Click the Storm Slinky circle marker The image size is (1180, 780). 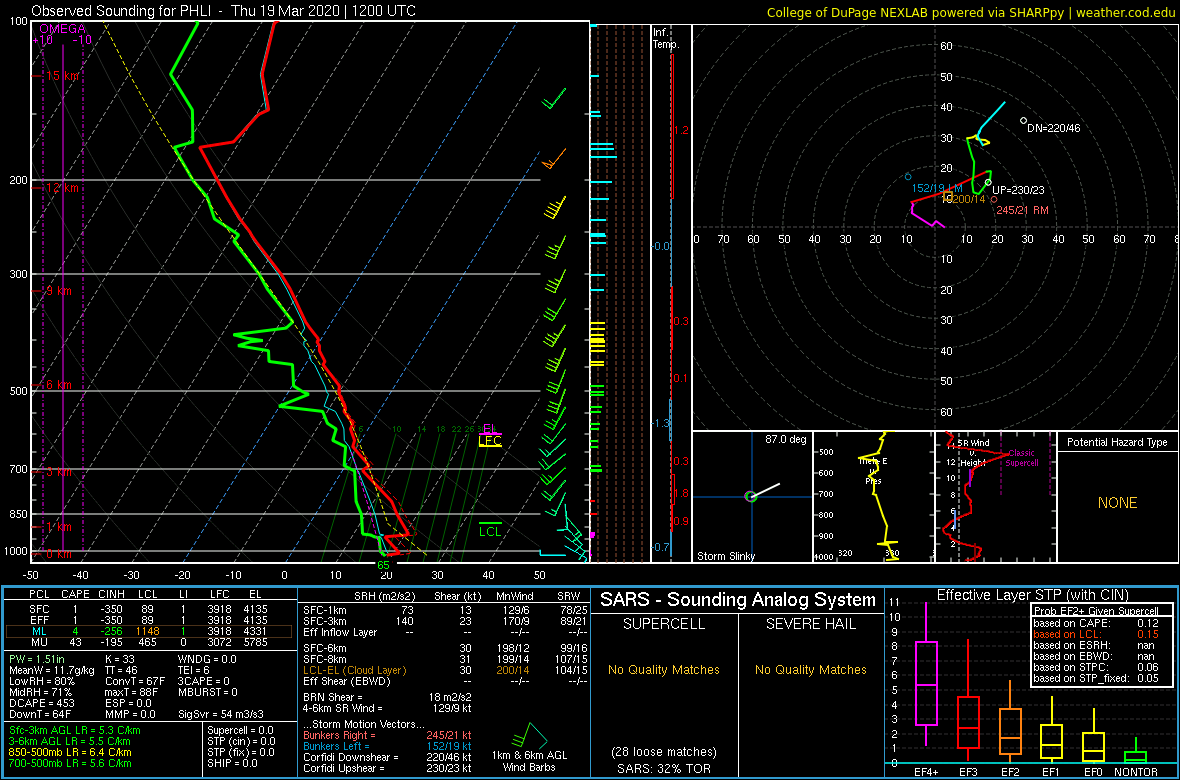(x=750, y=496)
